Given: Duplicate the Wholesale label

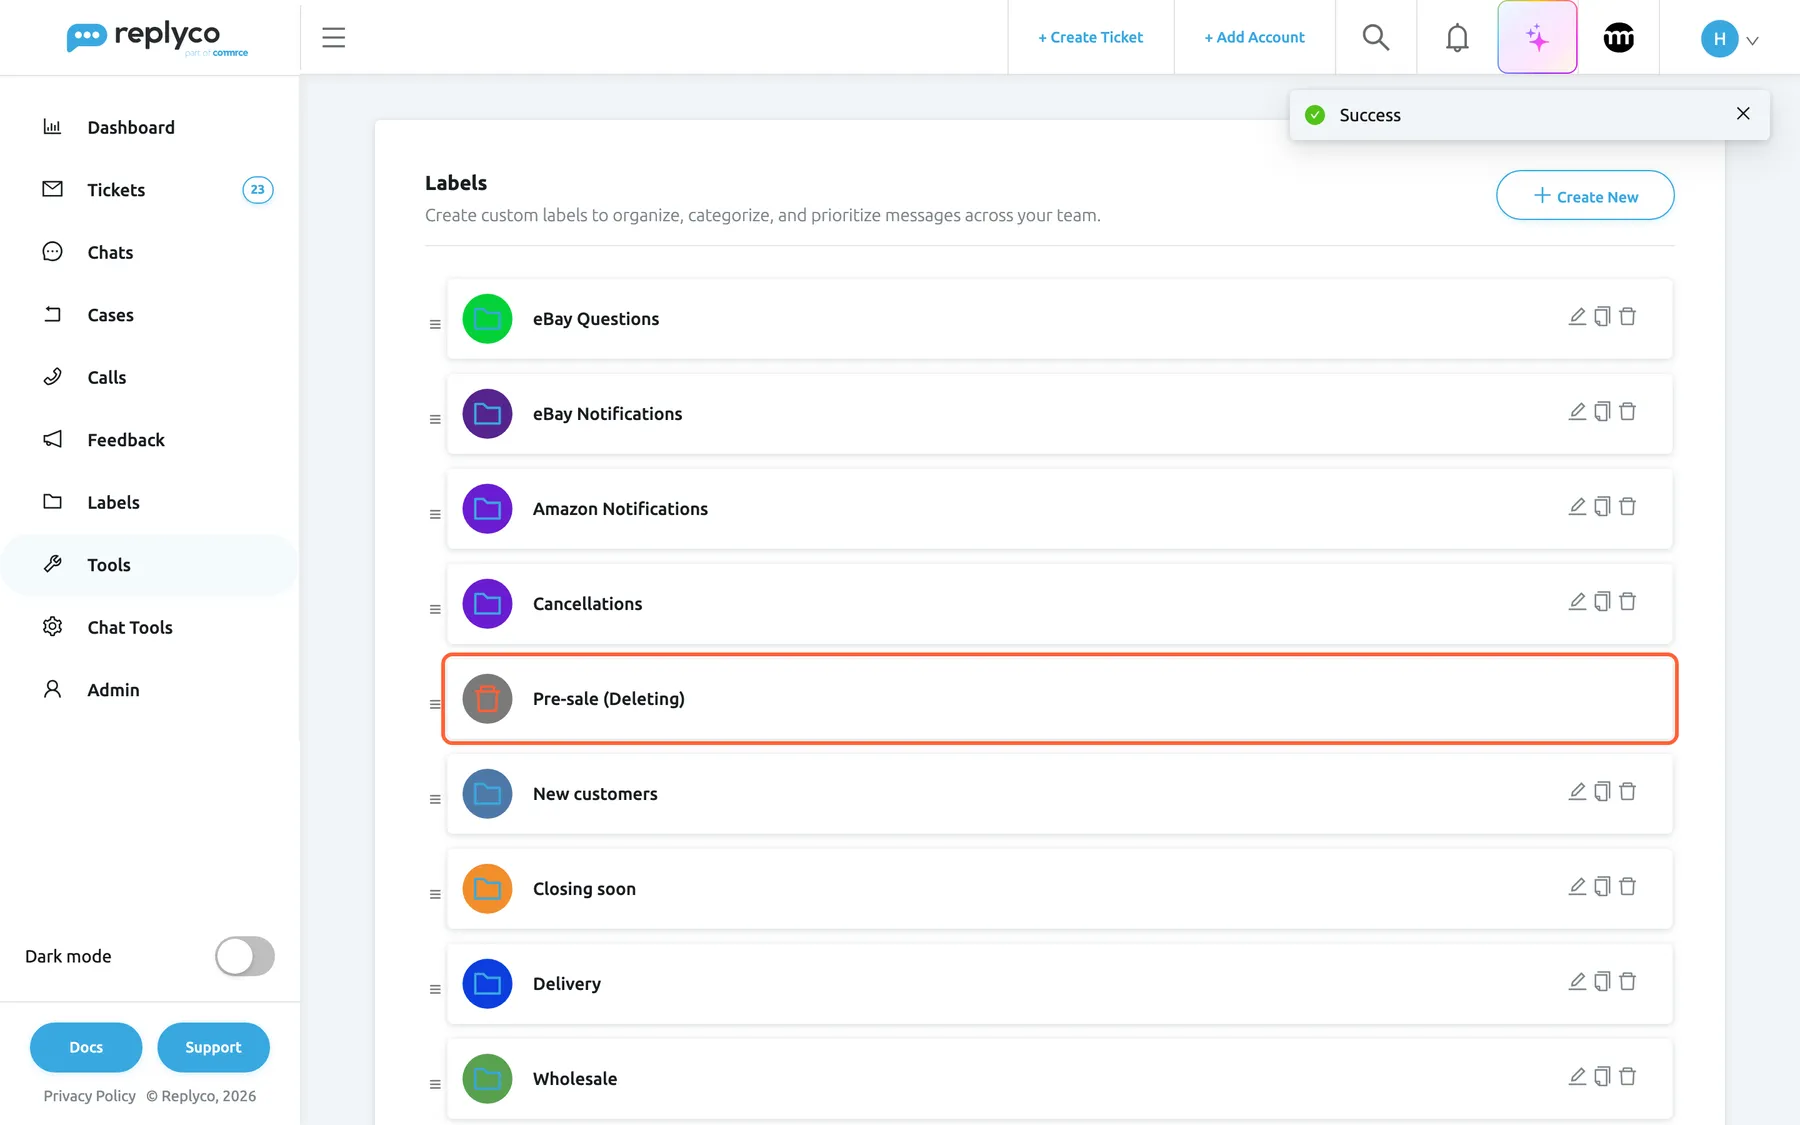Looking at the screenshot, I should click(x=1602, y=1077).
